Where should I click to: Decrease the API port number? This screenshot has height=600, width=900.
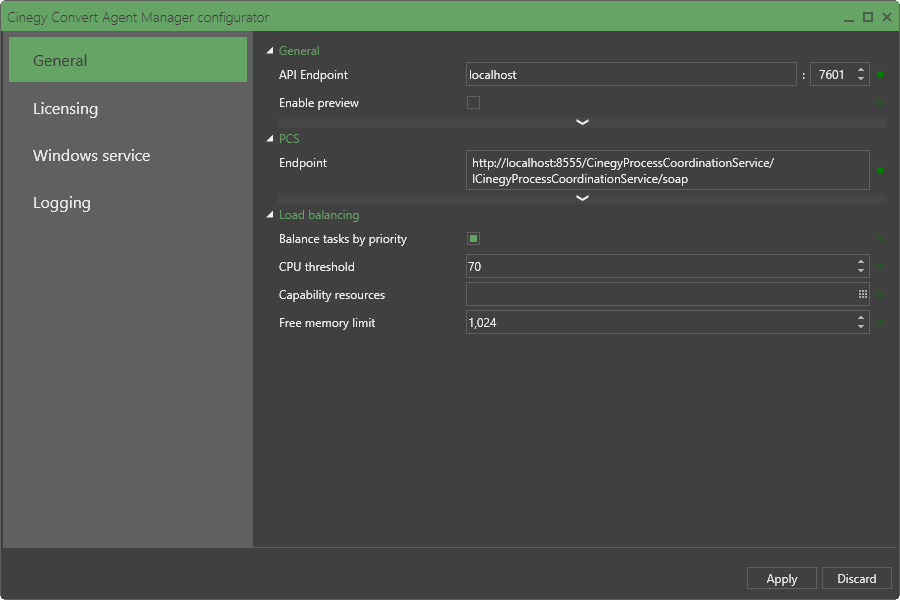861,79
